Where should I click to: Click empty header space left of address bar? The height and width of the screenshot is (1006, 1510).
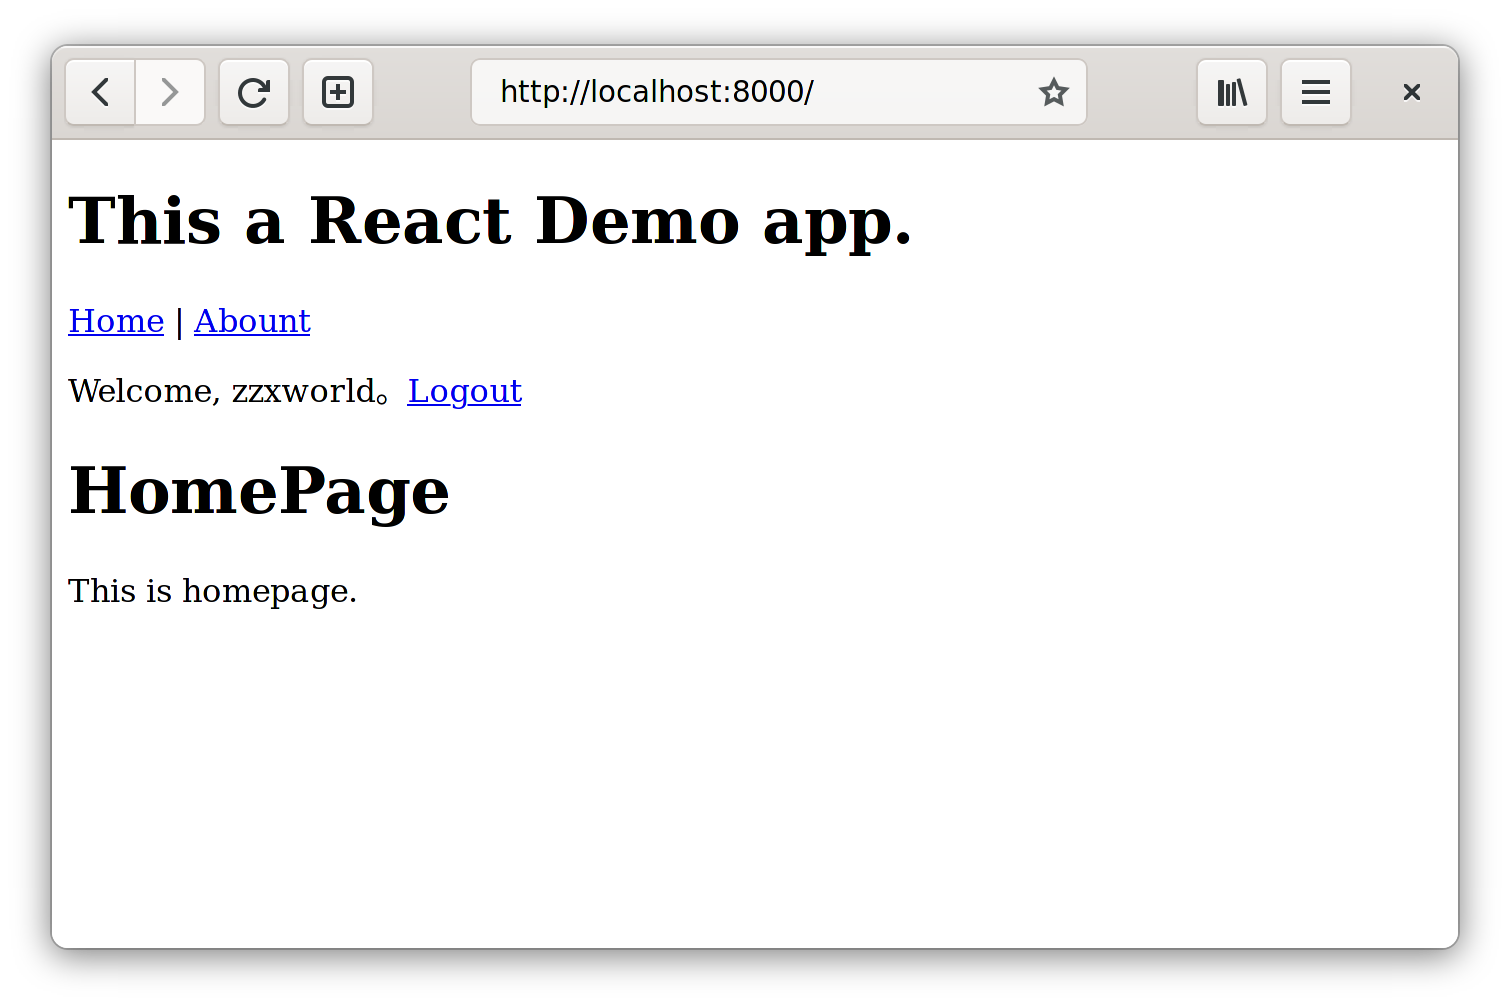tap(422, 92)
